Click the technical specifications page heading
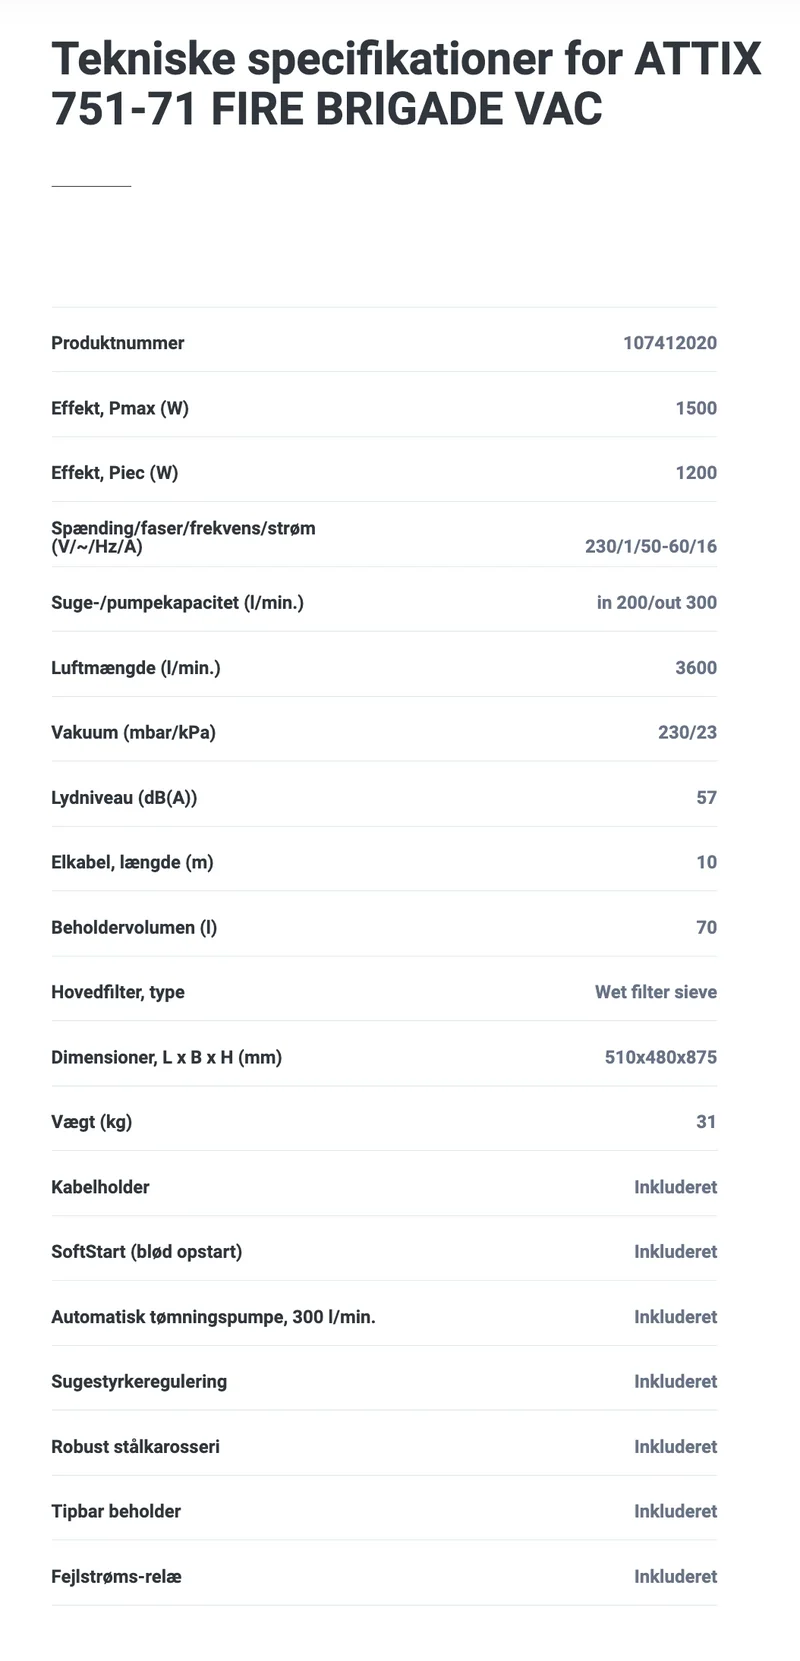 [406, 84]
